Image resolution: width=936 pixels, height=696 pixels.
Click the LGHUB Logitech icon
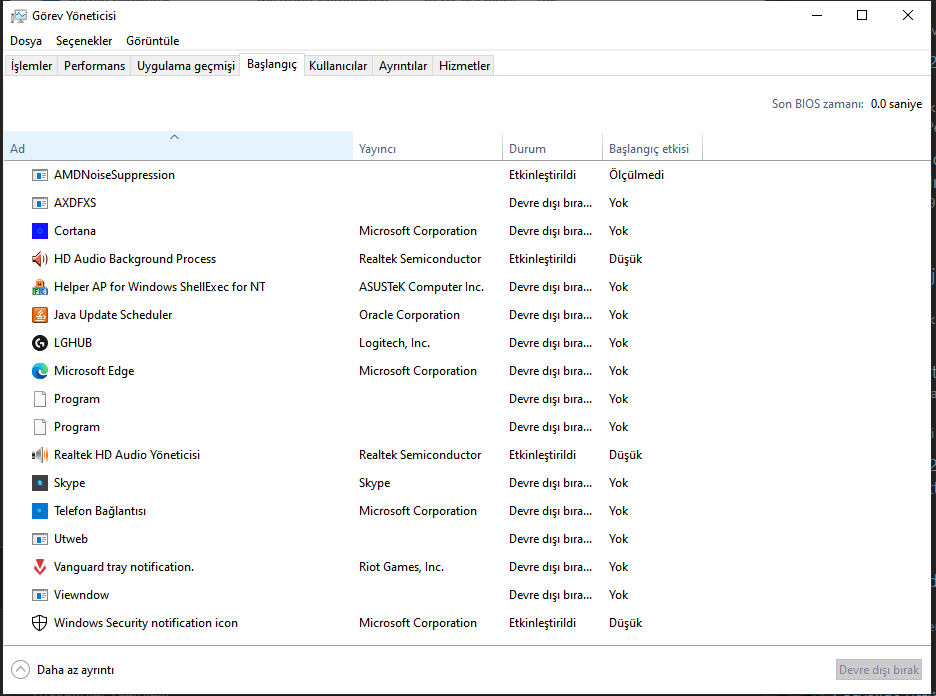(x=39, y=343)
